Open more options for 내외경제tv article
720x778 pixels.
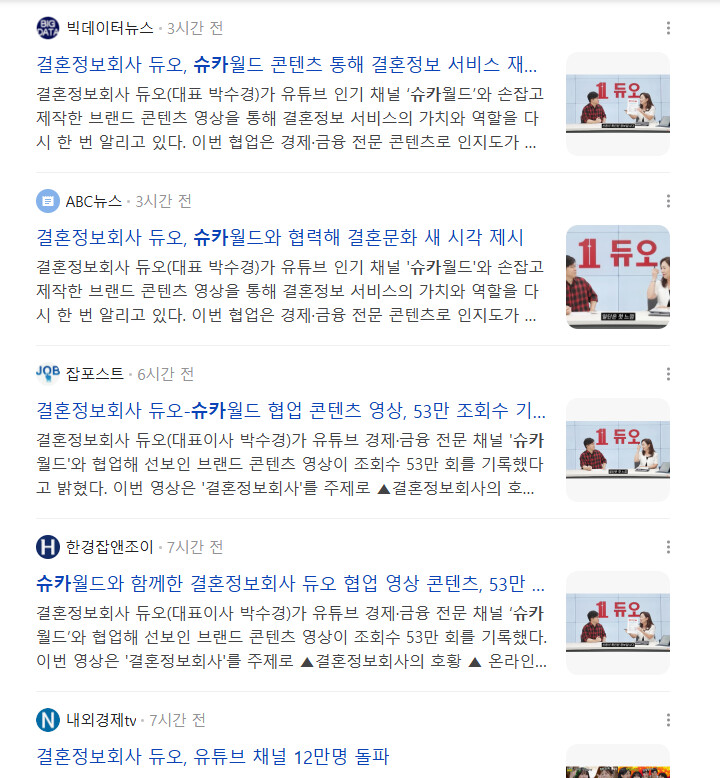click(x=668, y=720)
